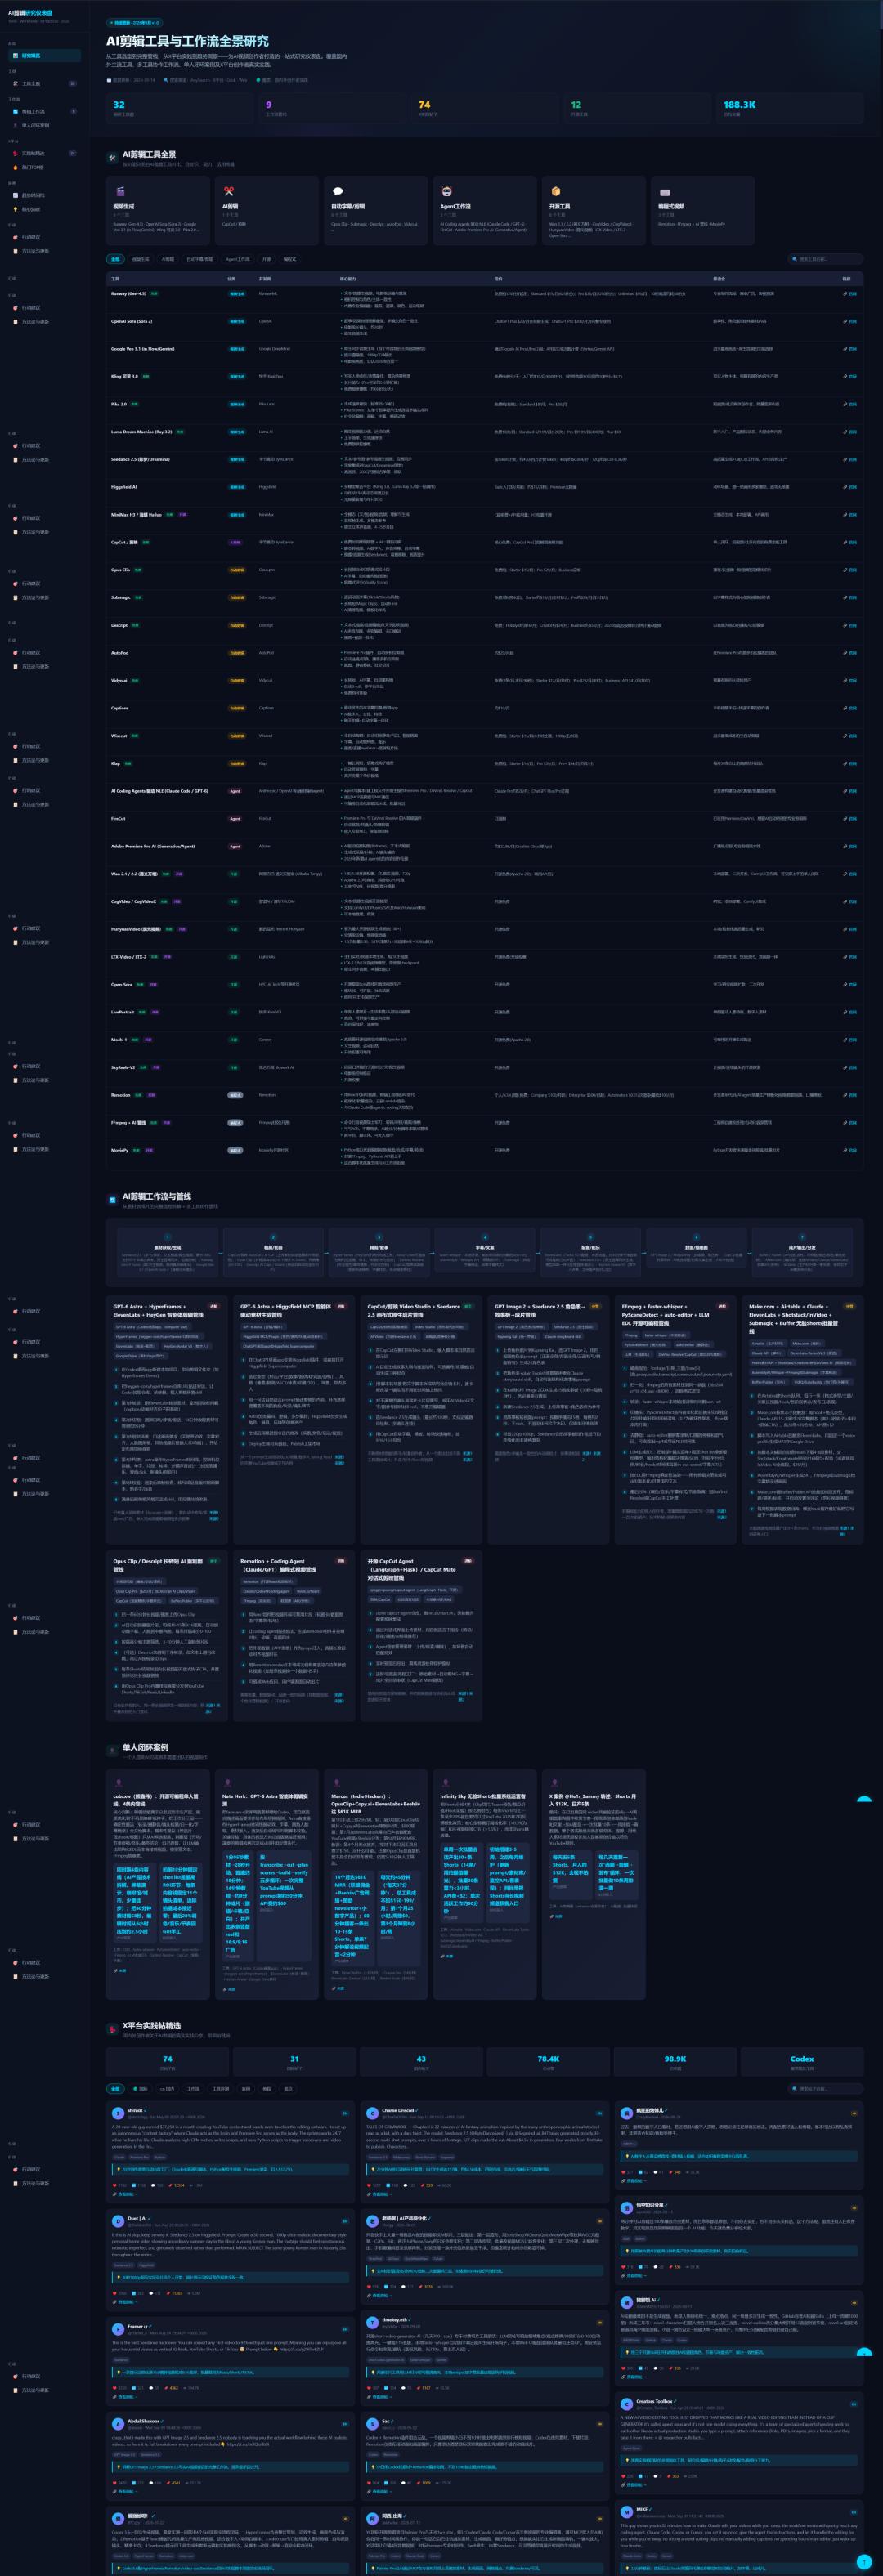Open the OpenAI Sora row visit link
Screen dimensions: 883x2576
point(850,321)
